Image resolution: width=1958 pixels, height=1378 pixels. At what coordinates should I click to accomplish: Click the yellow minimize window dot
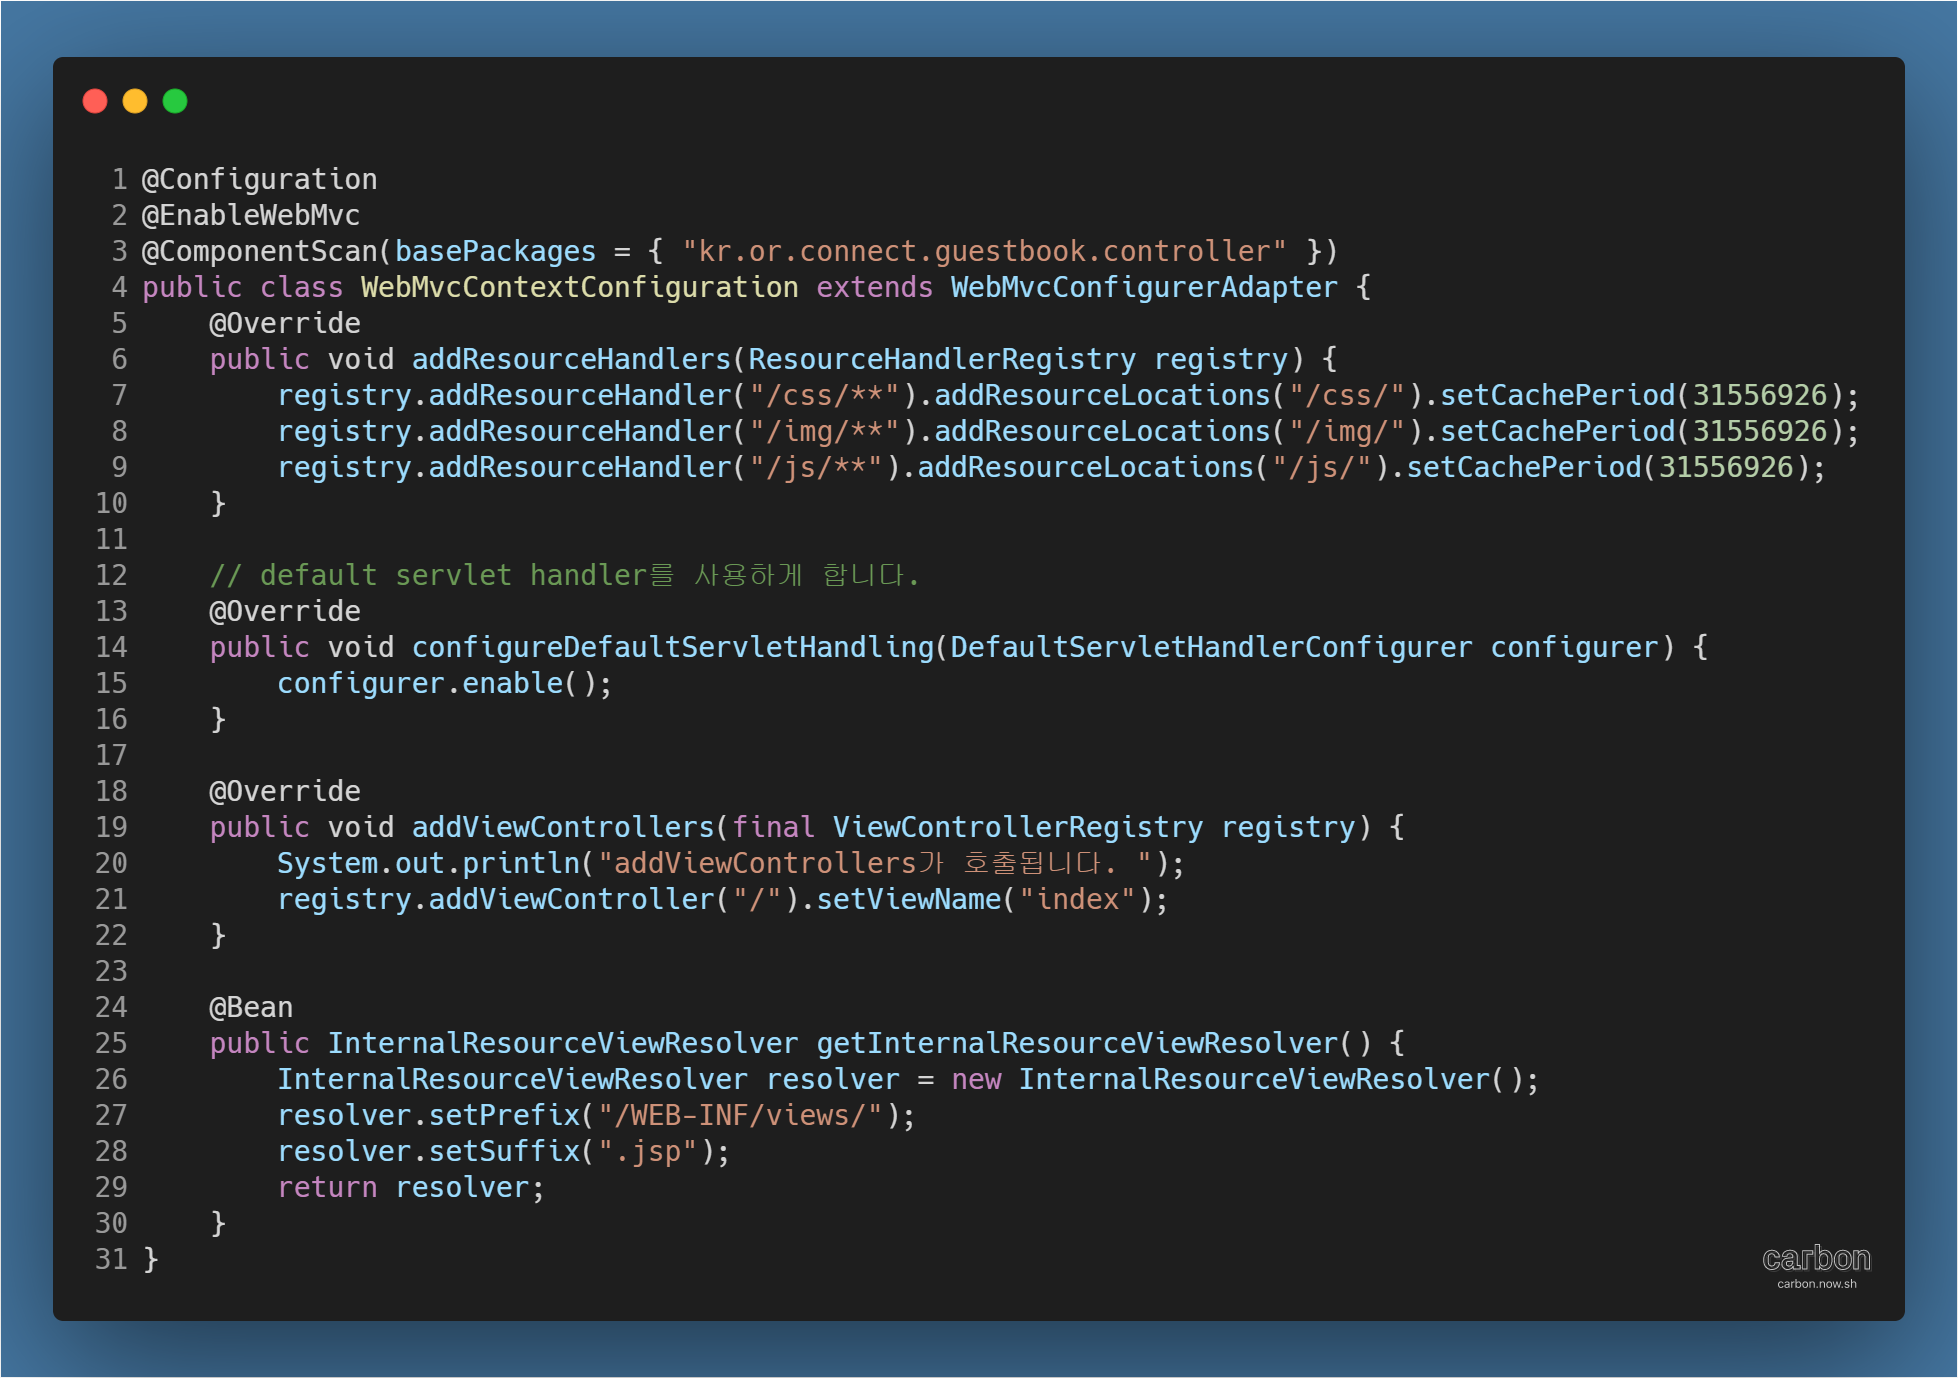[x=135, y=101]
